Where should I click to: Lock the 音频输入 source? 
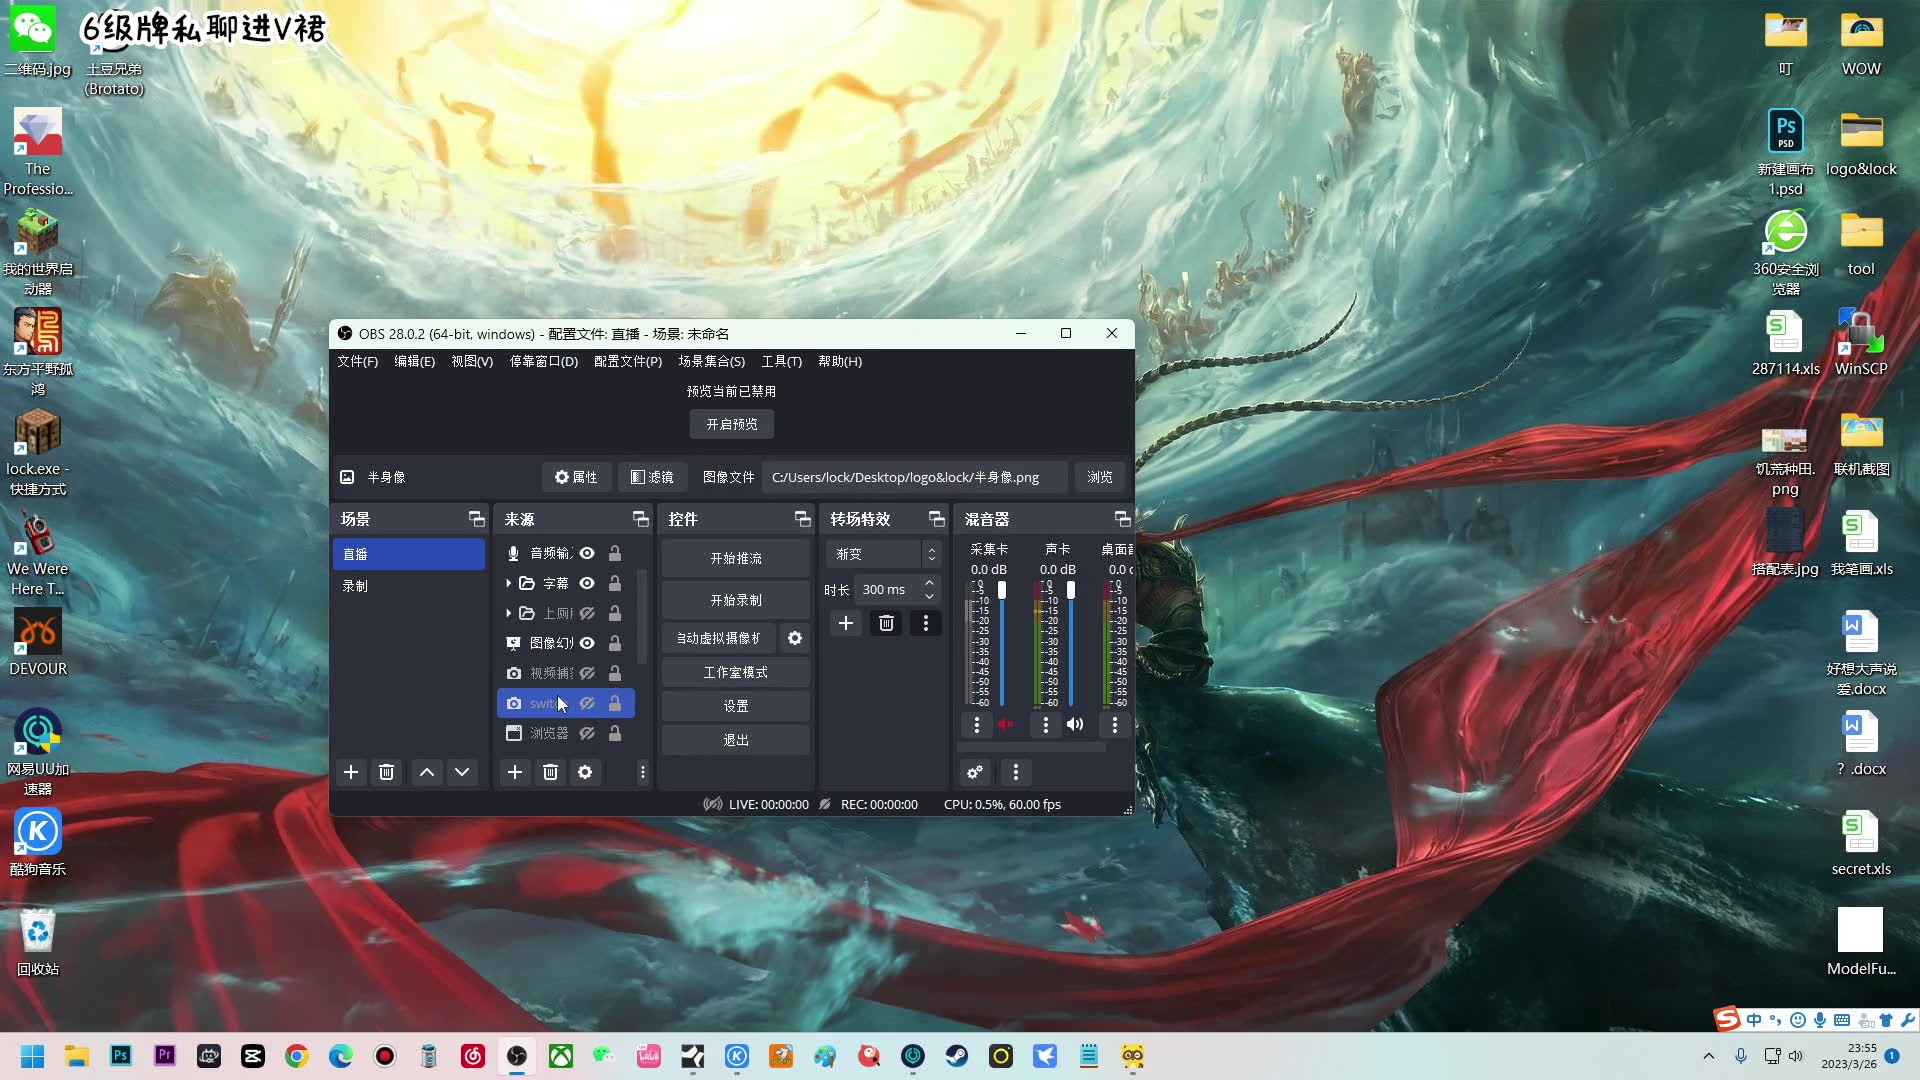click(615, 553)
